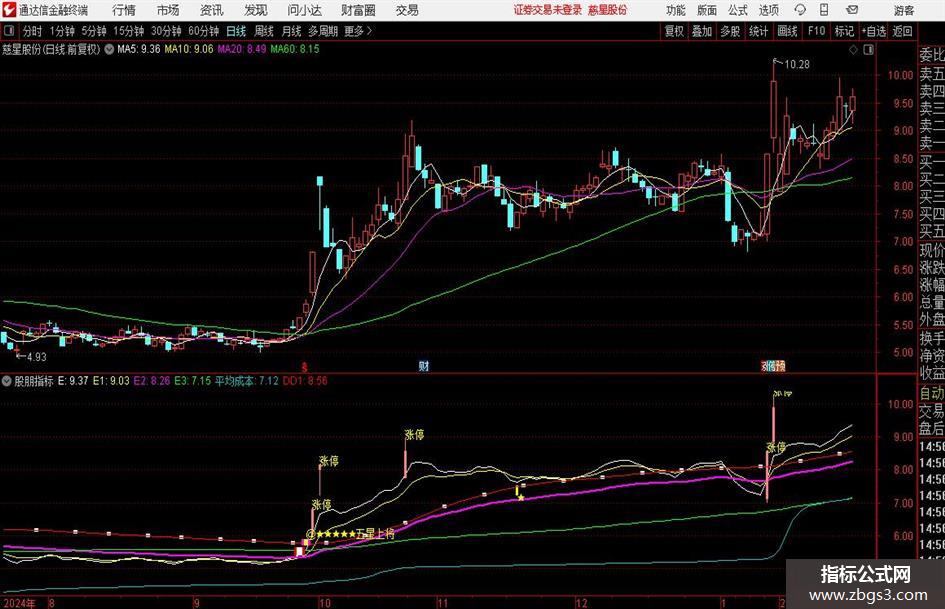Select the 5分钟 period

[x=93, y=31]
